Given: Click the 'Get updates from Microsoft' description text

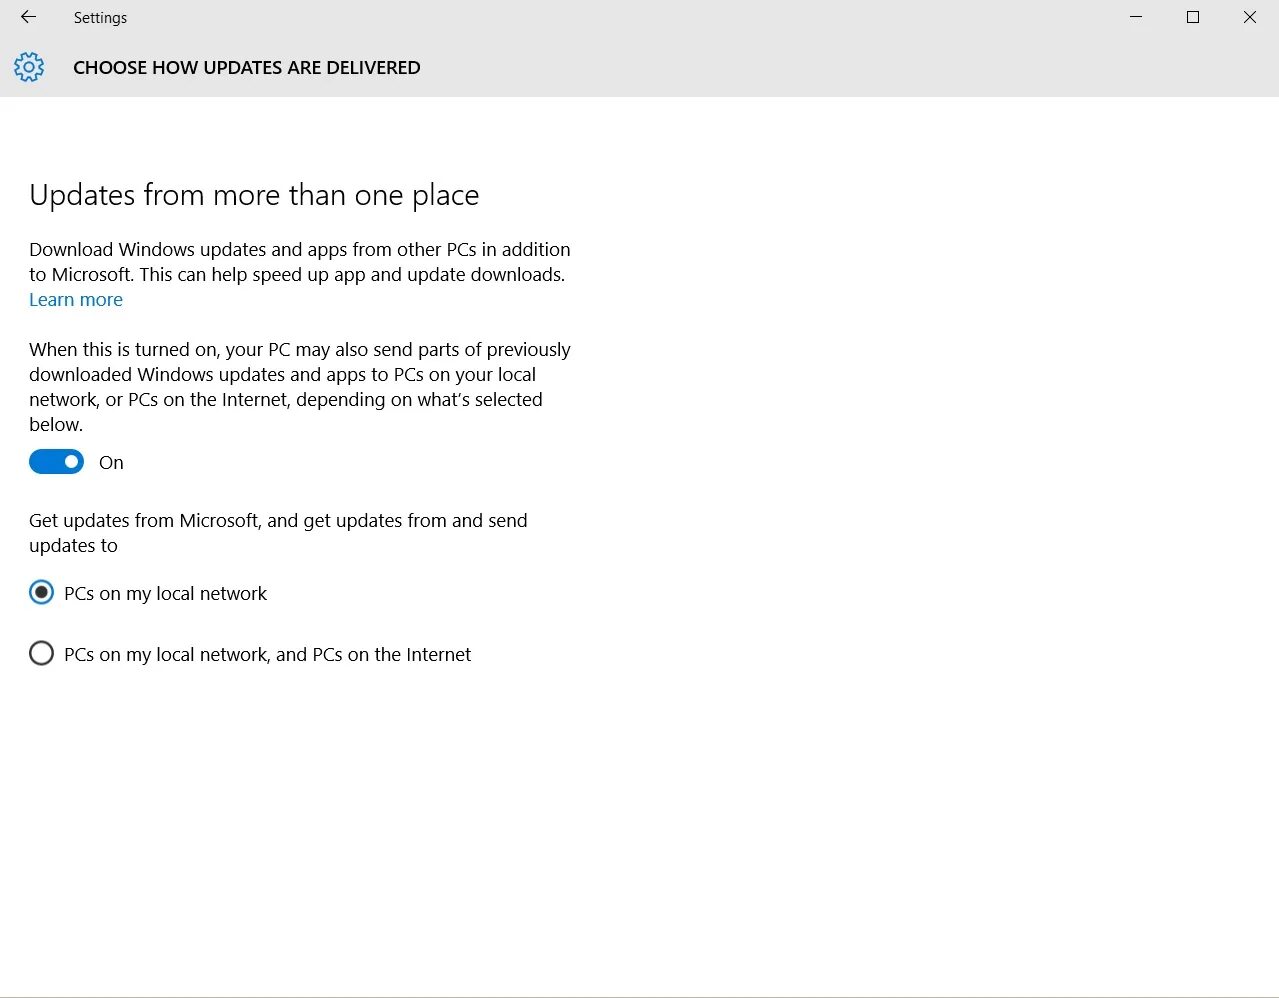Looking at the screenshot, I should pyautogui.click(x=278, y=533).
